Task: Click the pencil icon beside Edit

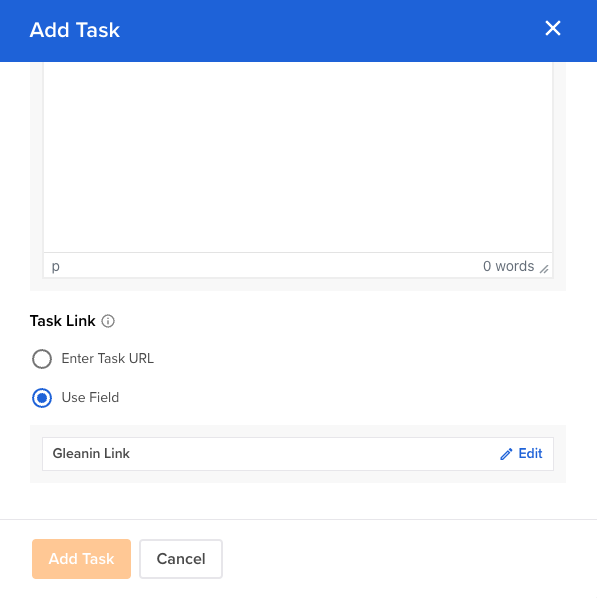Action: click(506, 454)
